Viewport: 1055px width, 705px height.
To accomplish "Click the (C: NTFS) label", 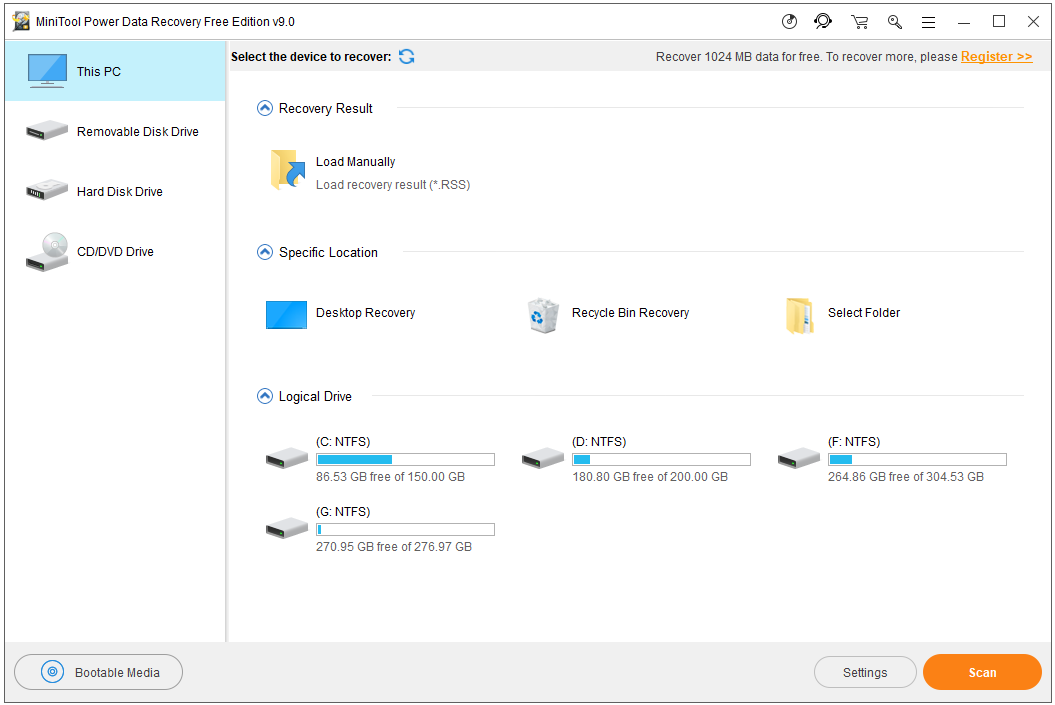I will pos(343,442).
